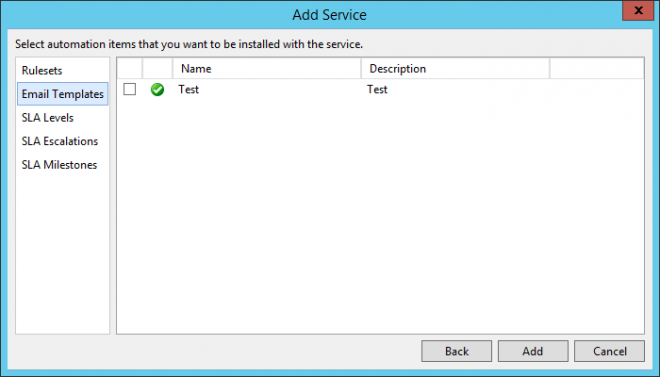Sort by the Description column header
The image size is (660, 377).
(455, 69)
